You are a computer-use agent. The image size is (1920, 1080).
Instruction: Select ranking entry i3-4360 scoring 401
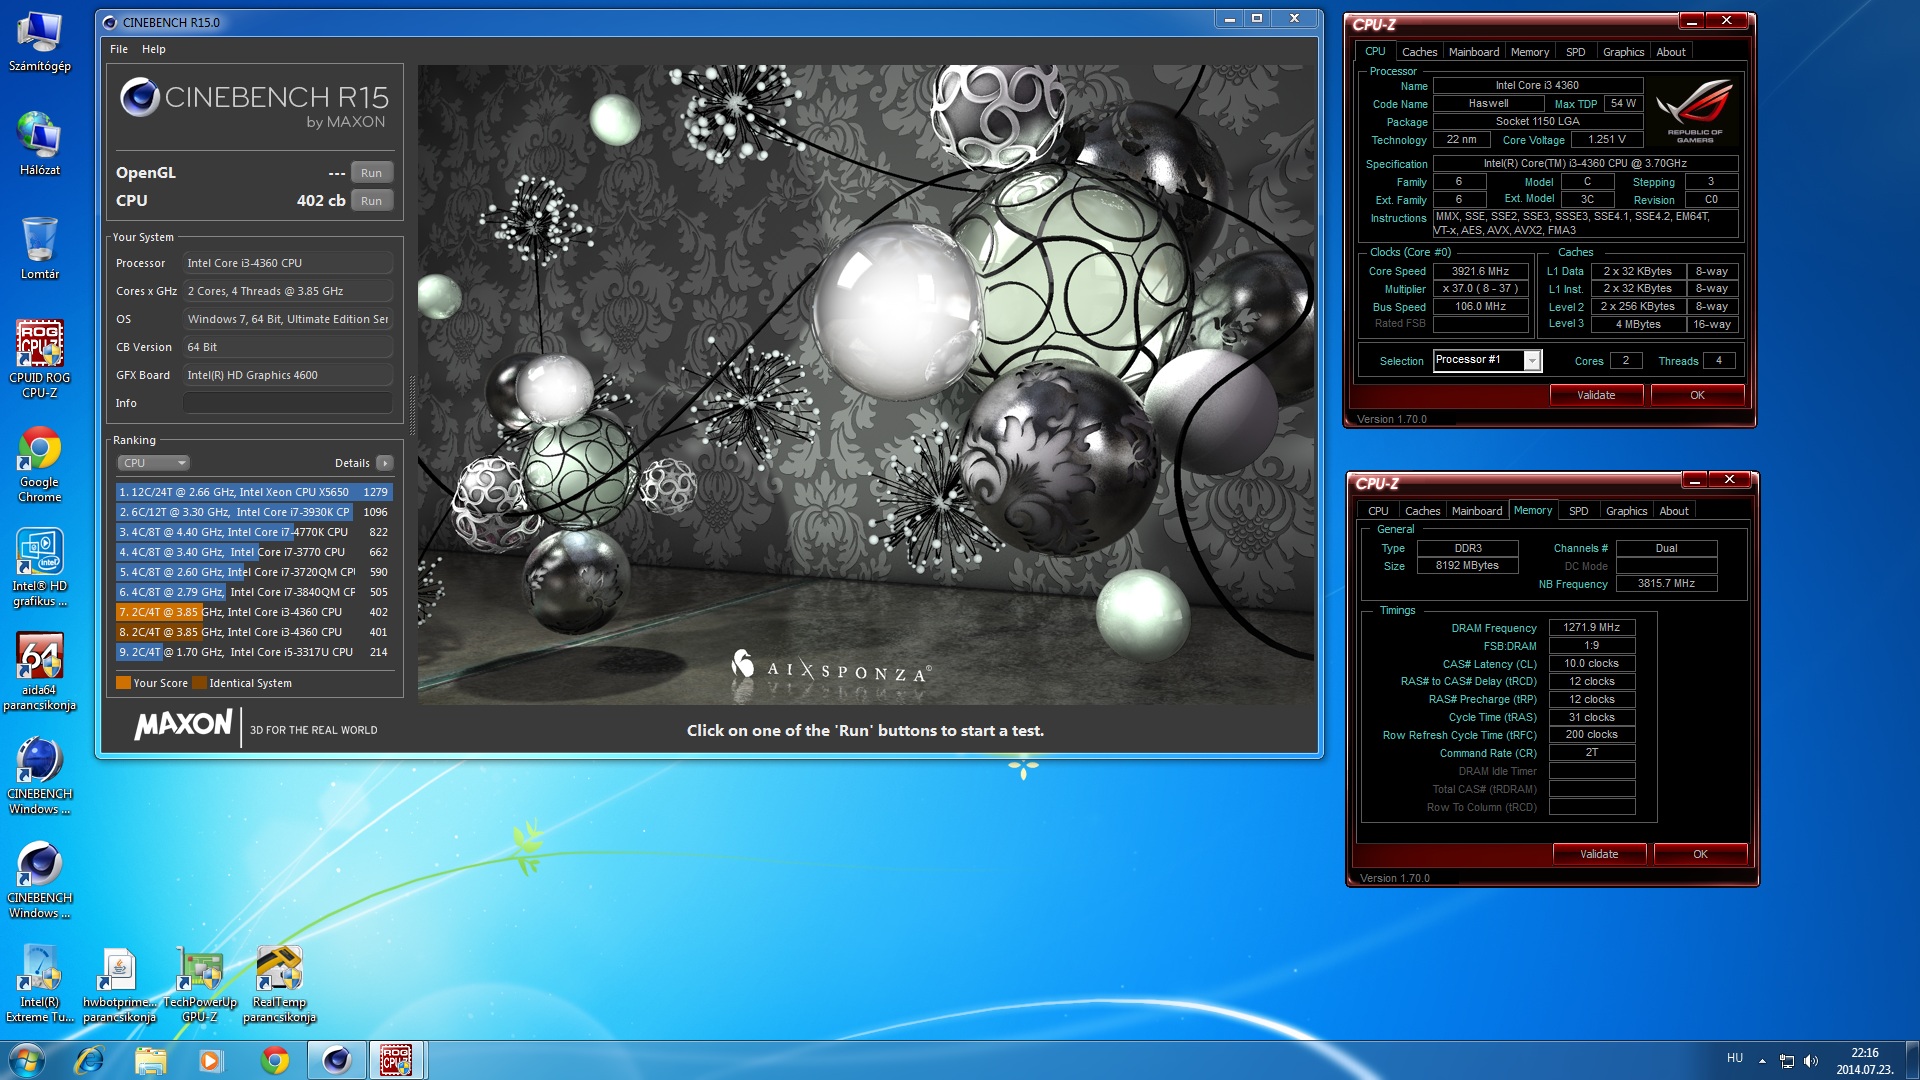click(x=254, y=632)
